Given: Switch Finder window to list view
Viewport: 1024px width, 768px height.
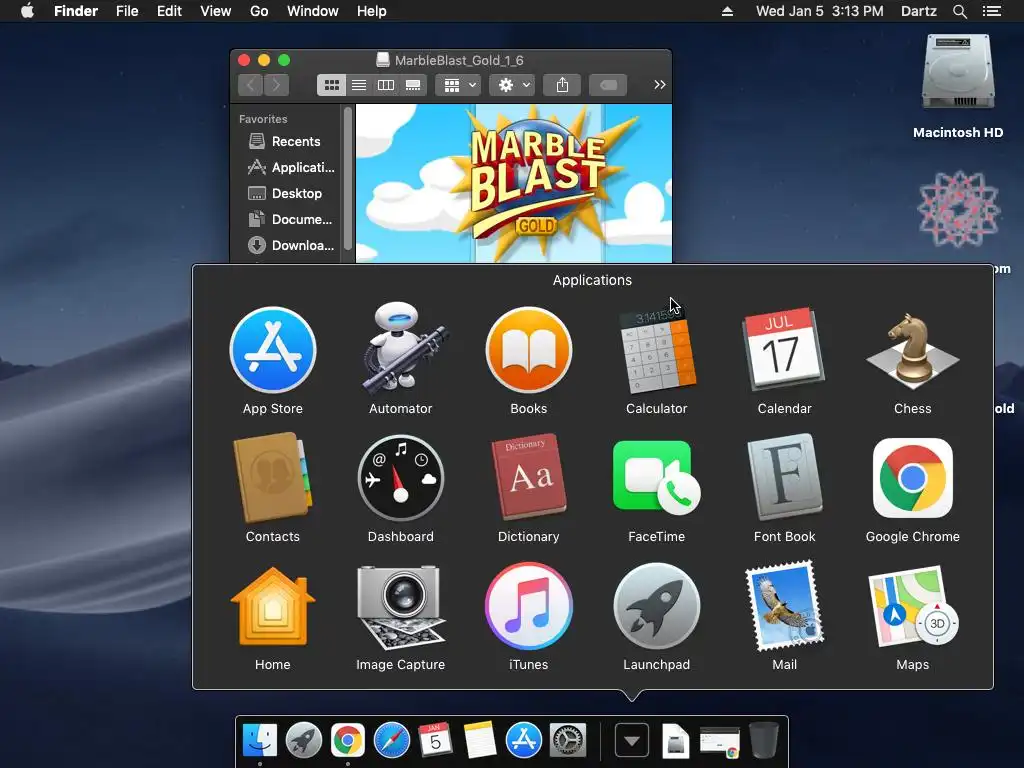Looking at the screenshot, I should click(x=359, y=85).
